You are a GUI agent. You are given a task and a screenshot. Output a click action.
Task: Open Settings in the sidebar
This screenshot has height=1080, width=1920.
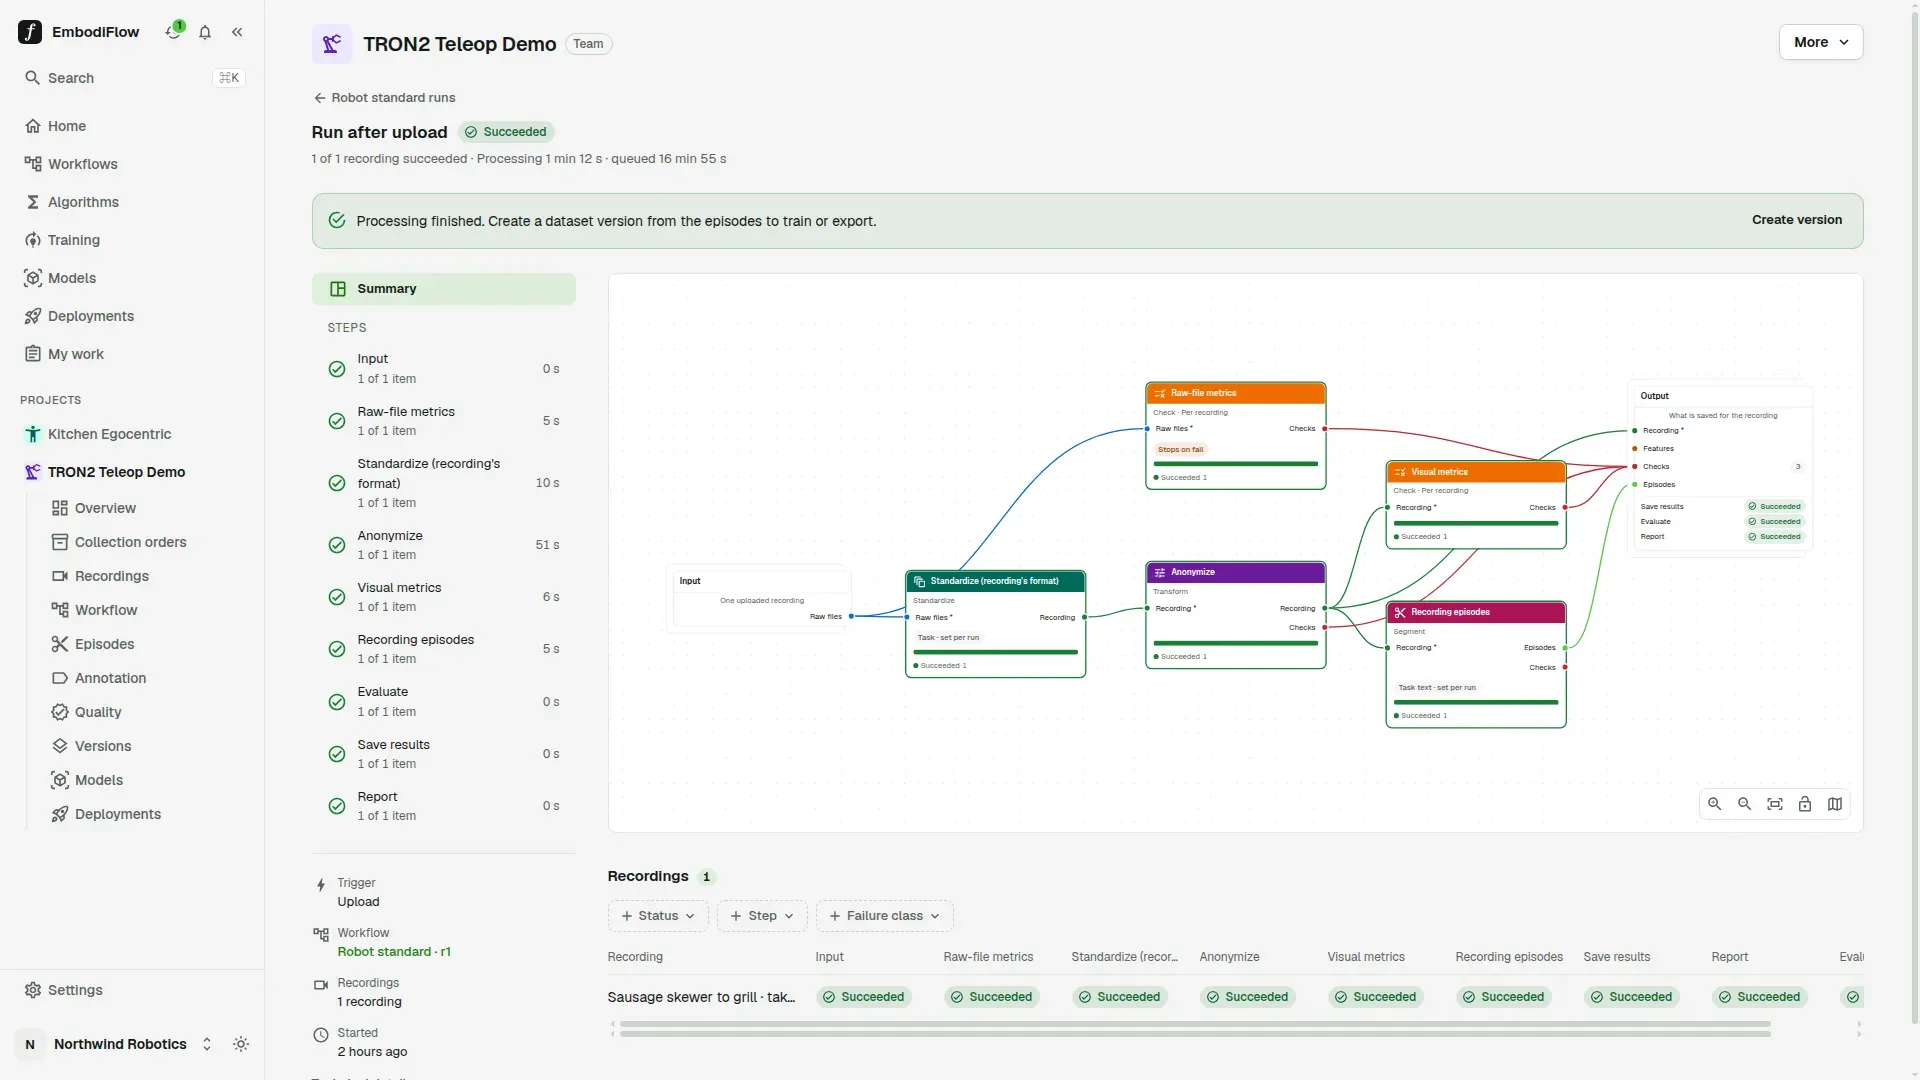click(132, 990)
